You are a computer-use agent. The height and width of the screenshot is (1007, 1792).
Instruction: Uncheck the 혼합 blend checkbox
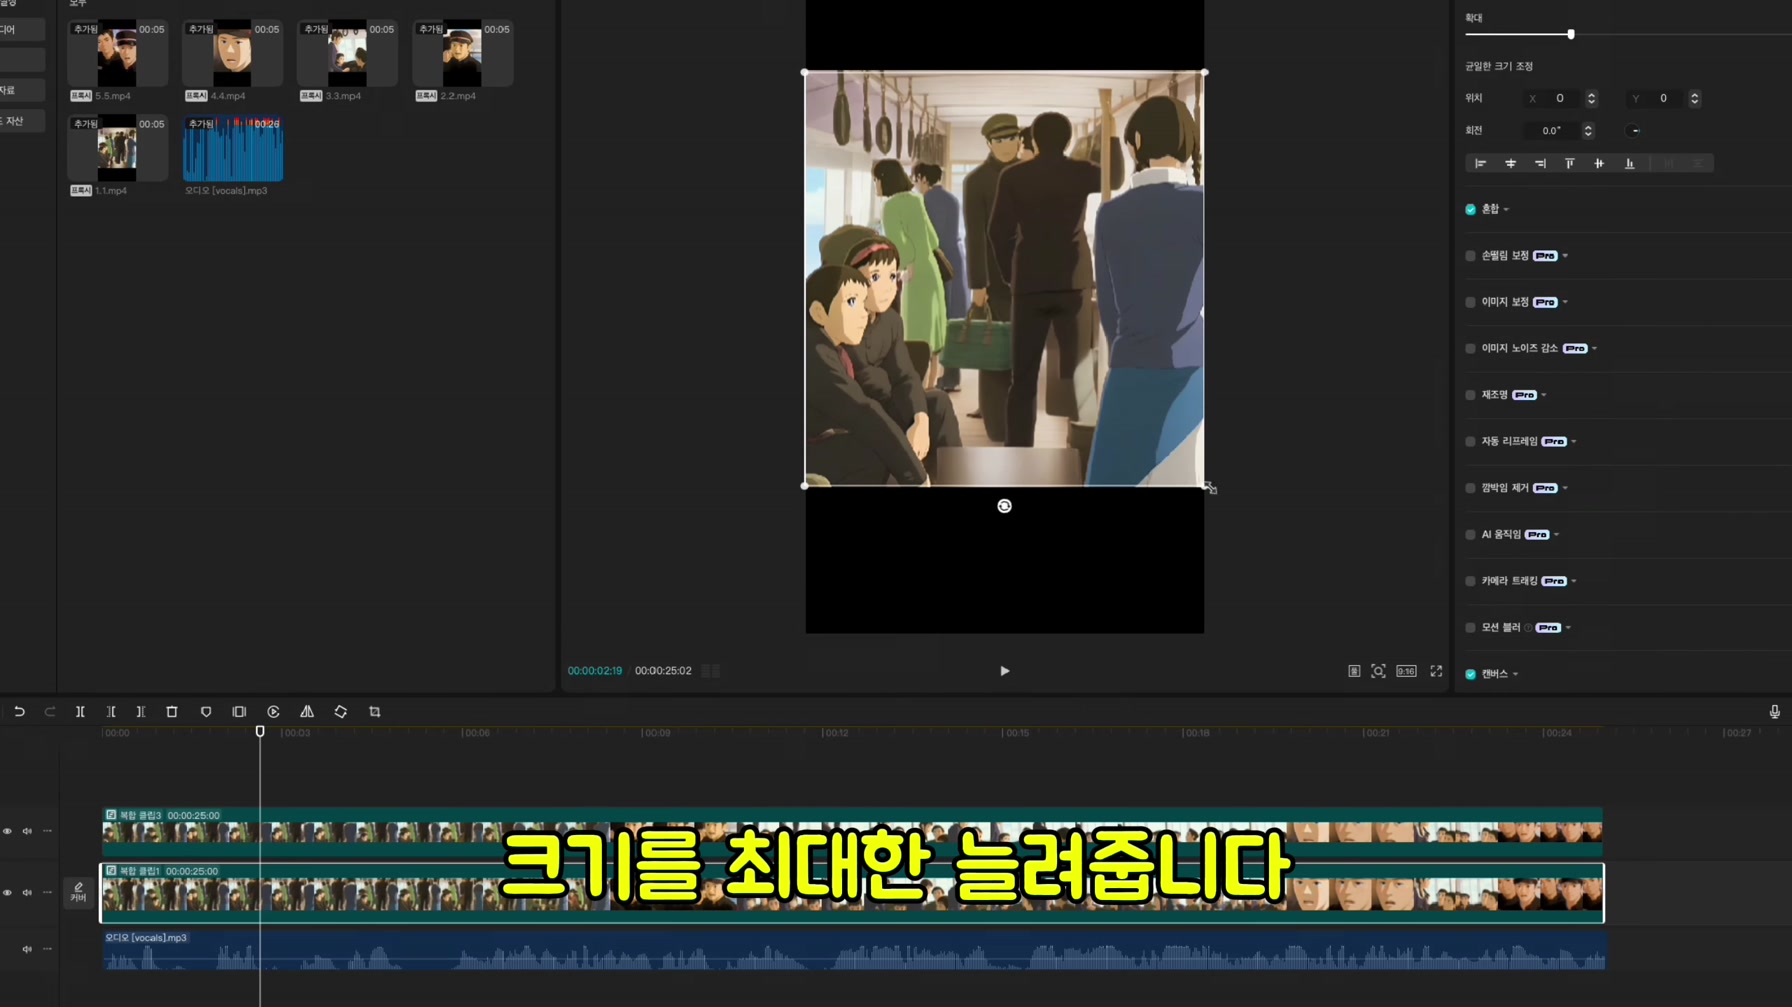pyautogui.click(x=1470, y=209)
